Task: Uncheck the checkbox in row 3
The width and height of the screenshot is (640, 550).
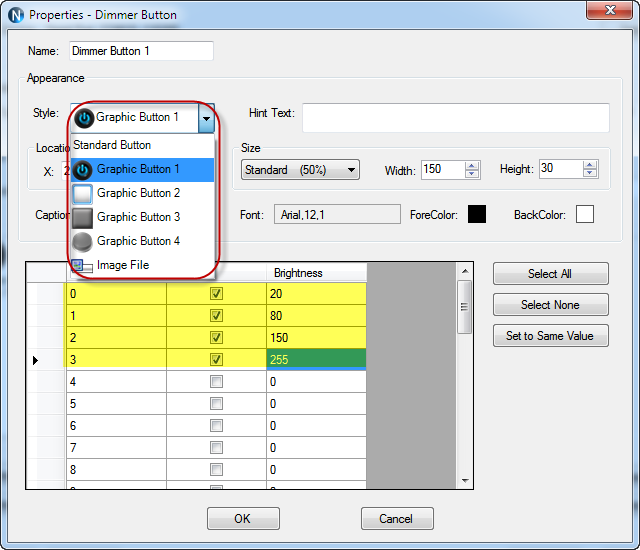Action: (x=216, y=360)
